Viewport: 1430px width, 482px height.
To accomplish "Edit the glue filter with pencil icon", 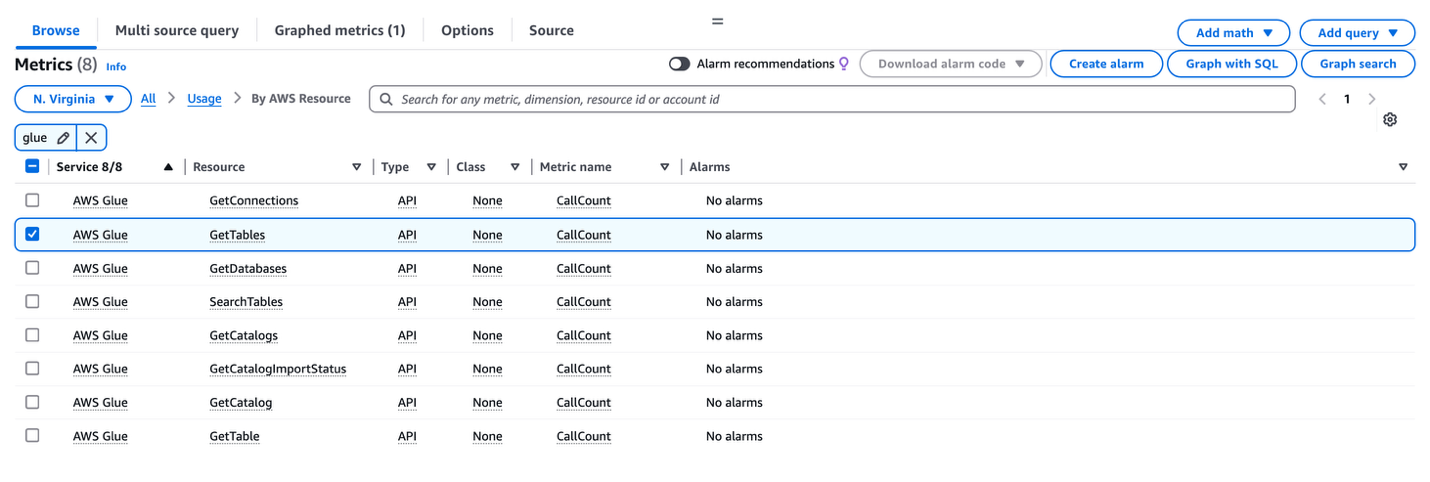I will coord(63,138).
